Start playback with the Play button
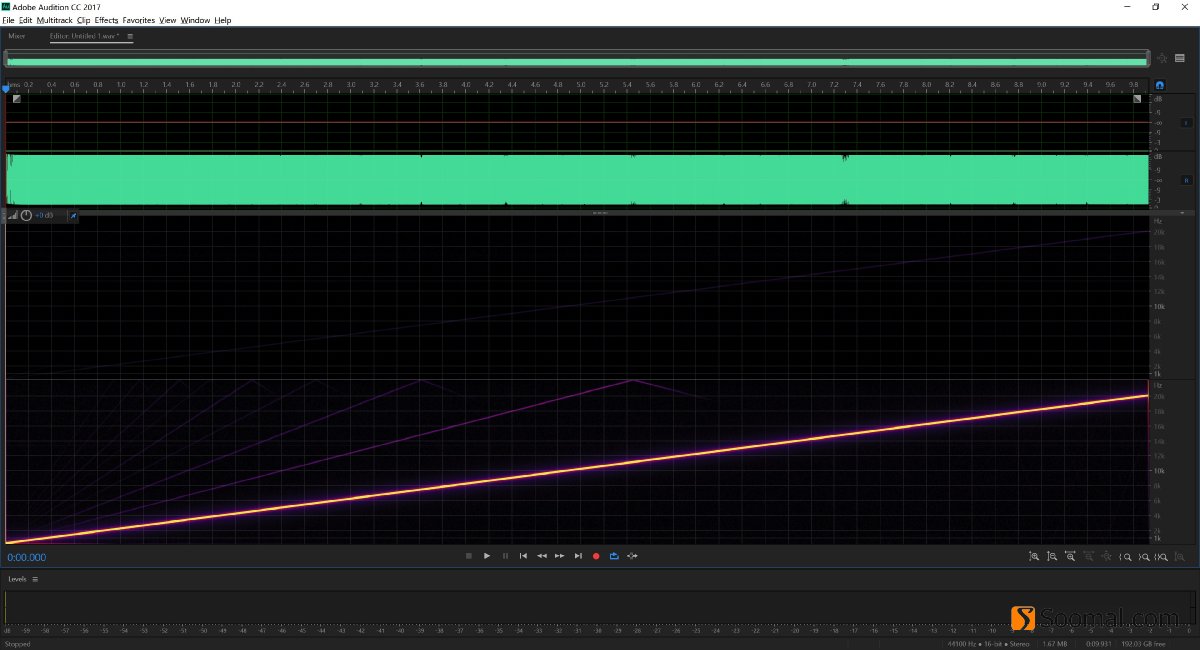 (487, 556)
